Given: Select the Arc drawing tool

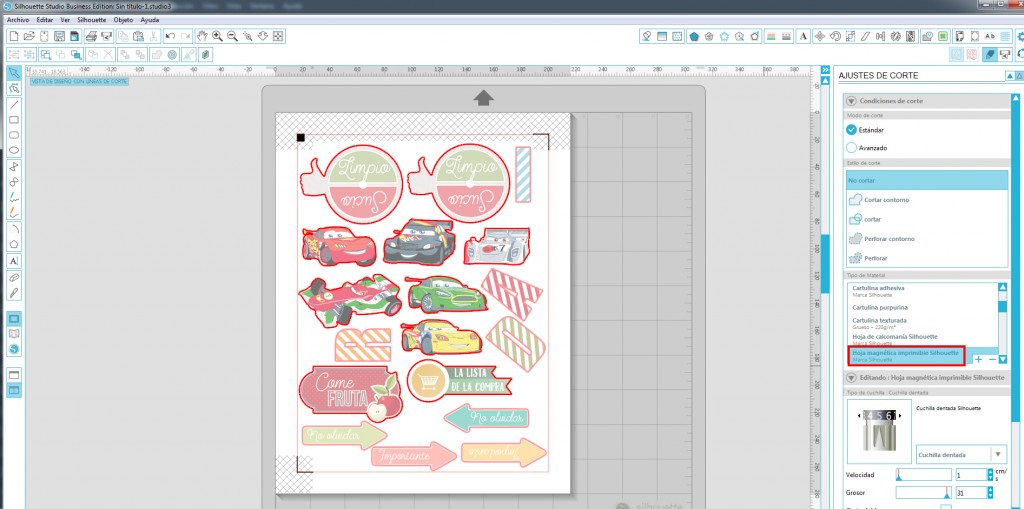Looking at the screenshot, I should [x=14, y=229].
